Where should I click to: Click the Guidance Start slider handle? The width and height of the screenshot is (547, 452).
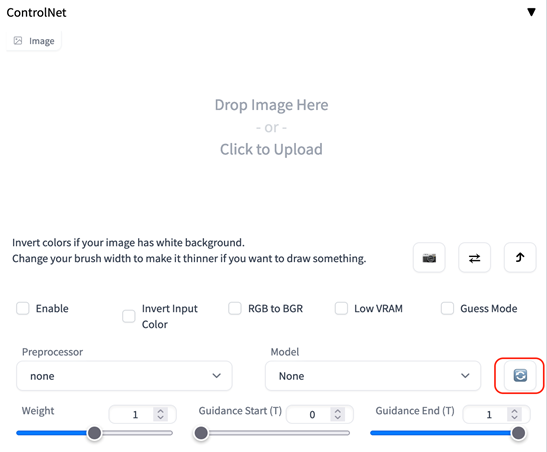pyautogui.click(x=201, y=433)
